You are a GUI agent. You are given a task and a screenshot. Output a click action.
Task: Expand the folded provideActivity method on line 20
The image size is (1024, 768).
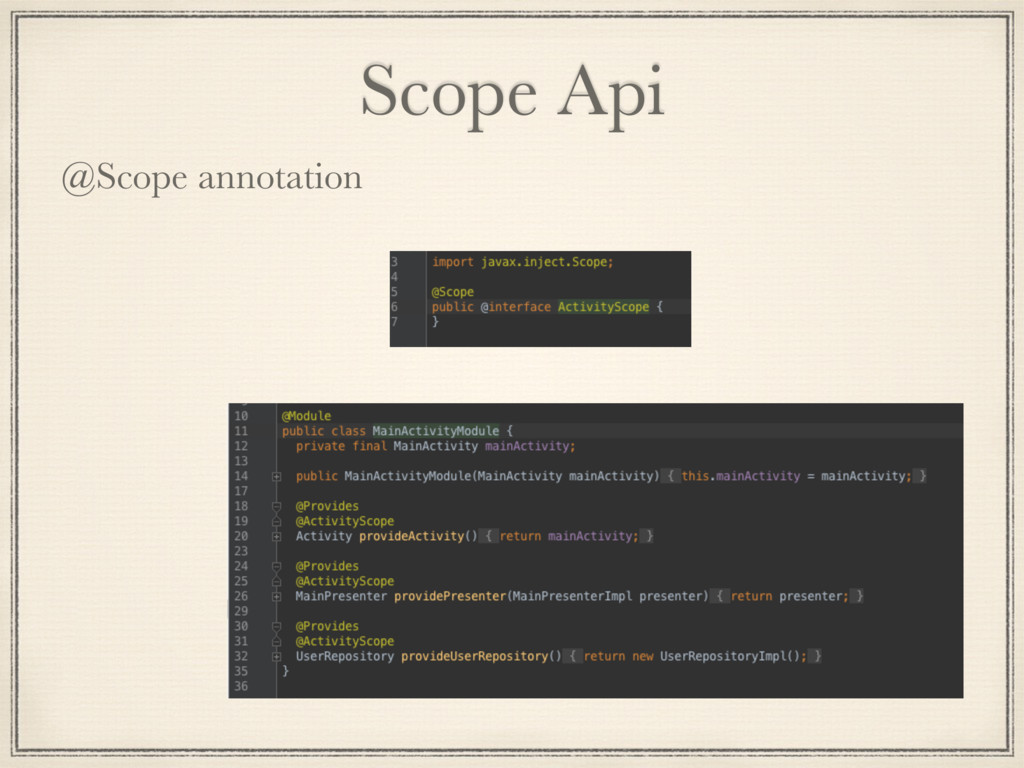[x=276, y=537]
